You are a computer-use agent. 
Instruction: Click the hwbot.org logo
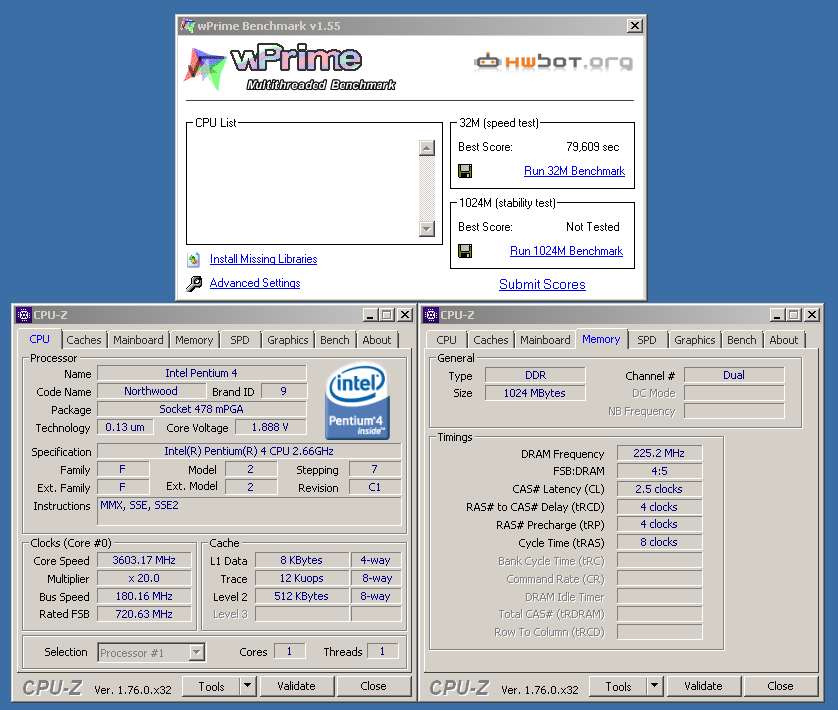(553, 61)
